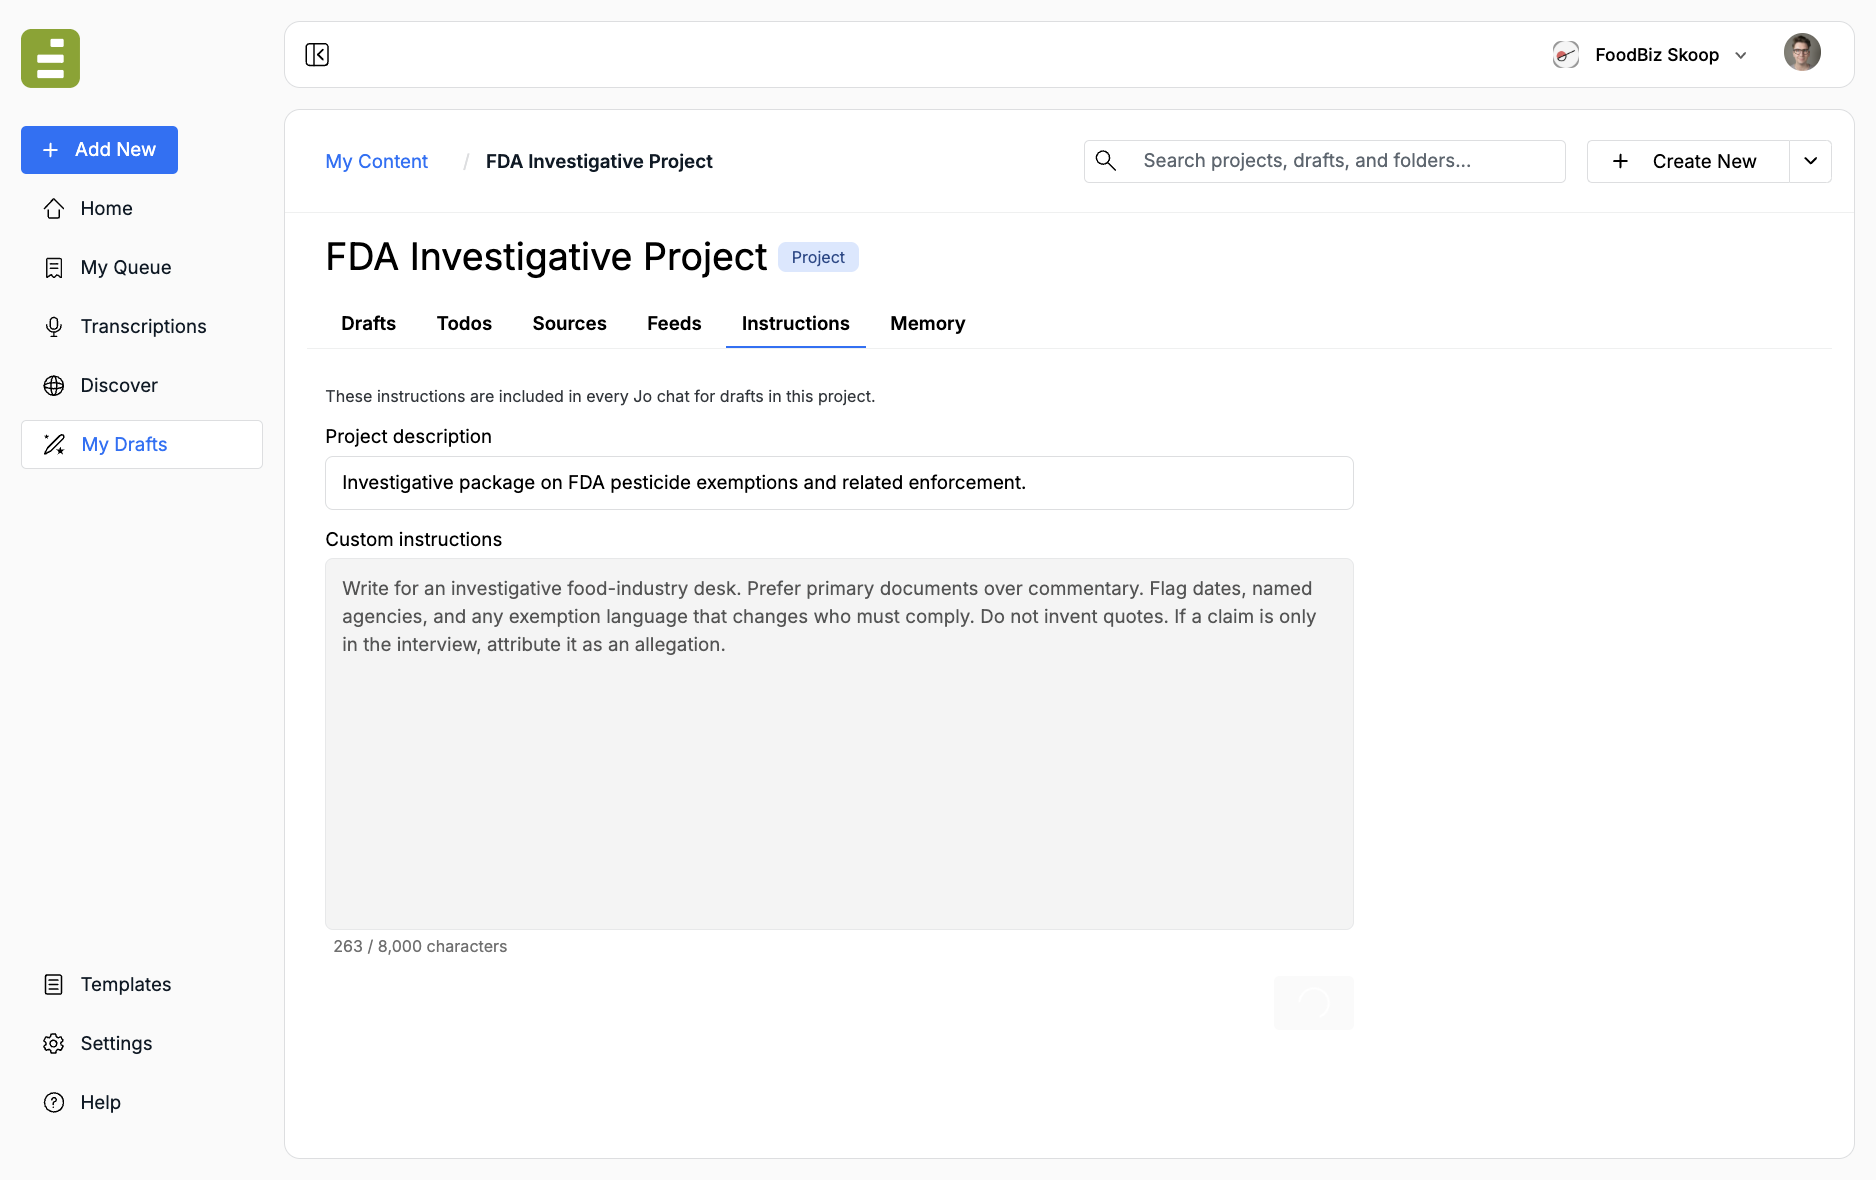Open the Sources tab
This screenshot has height=1180, width=1876.
point(569,323)
